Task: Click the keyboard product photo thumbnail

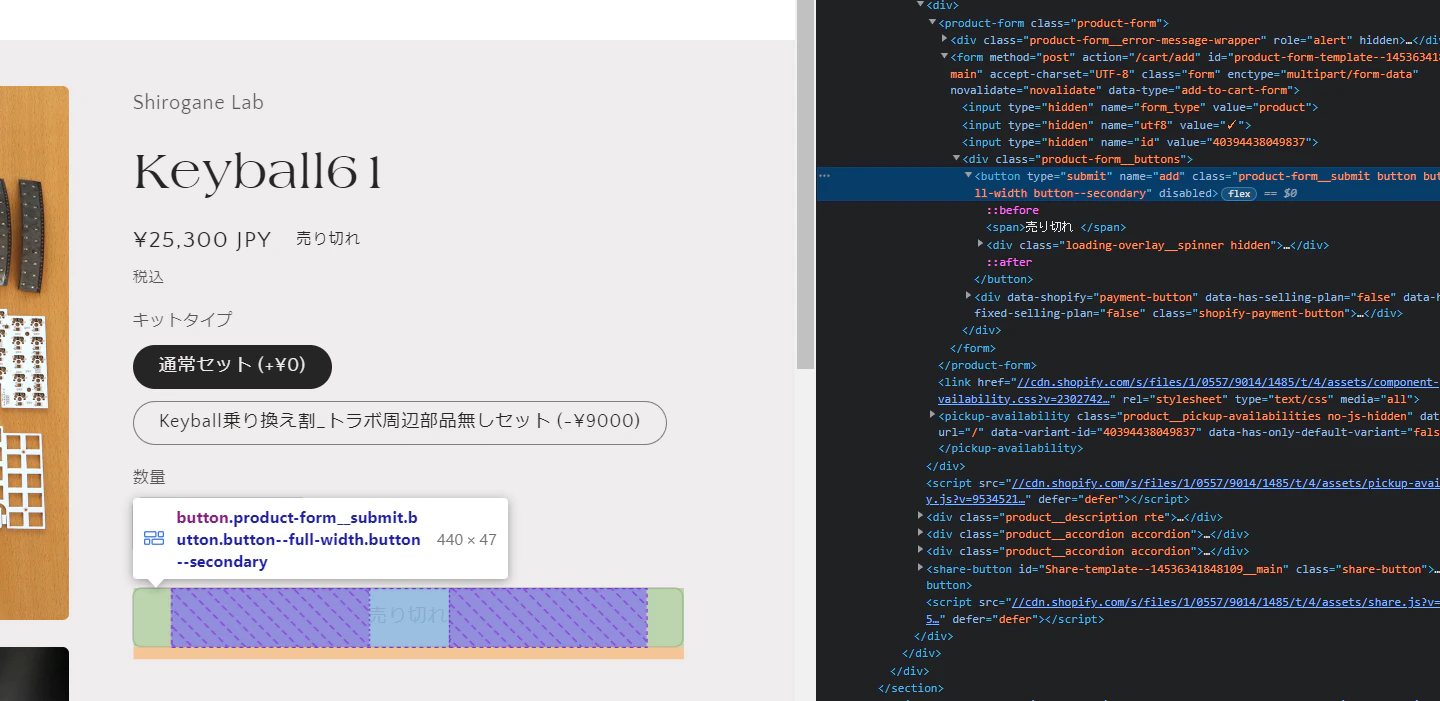Action: point(34,353)
